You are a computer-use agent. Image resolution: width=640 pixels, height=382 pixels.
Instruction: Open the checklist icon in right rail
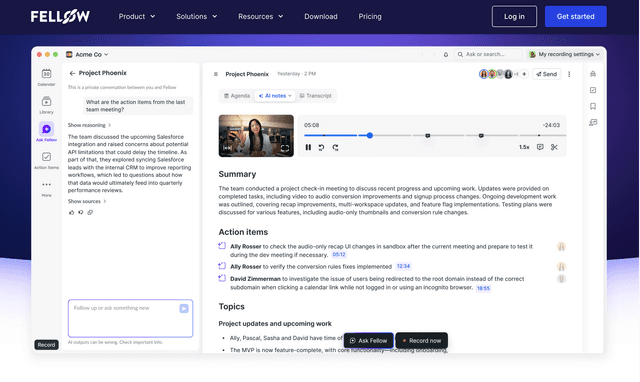(593, 90)
